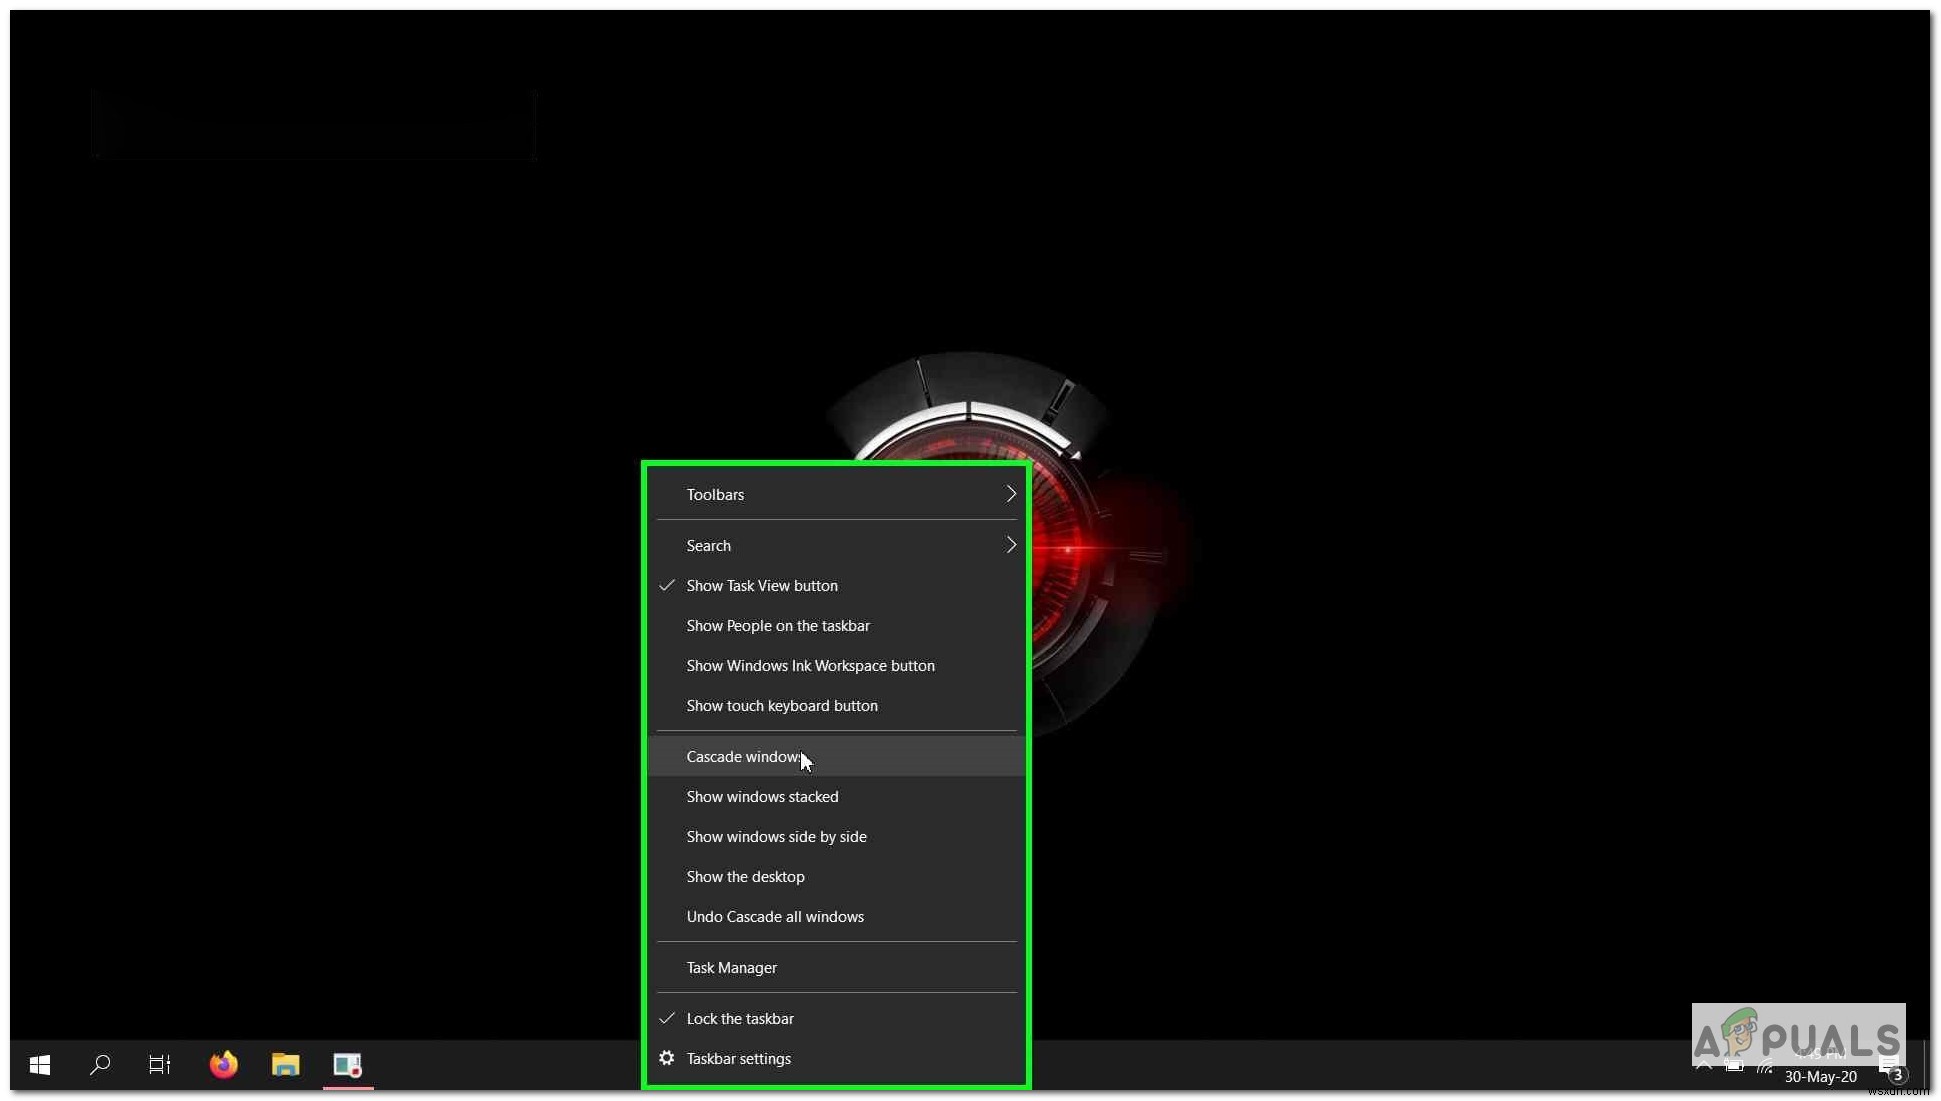
Task: Toggle Show People on the taskbar
Action: 779,625
